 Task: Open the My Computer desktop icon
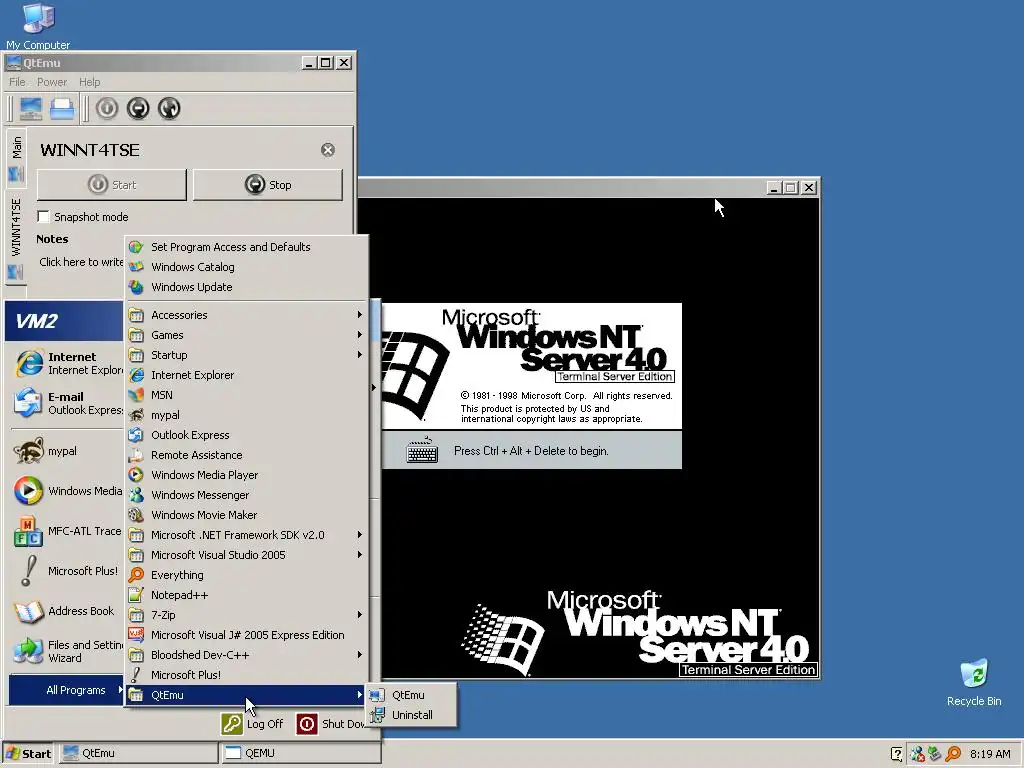38,26
